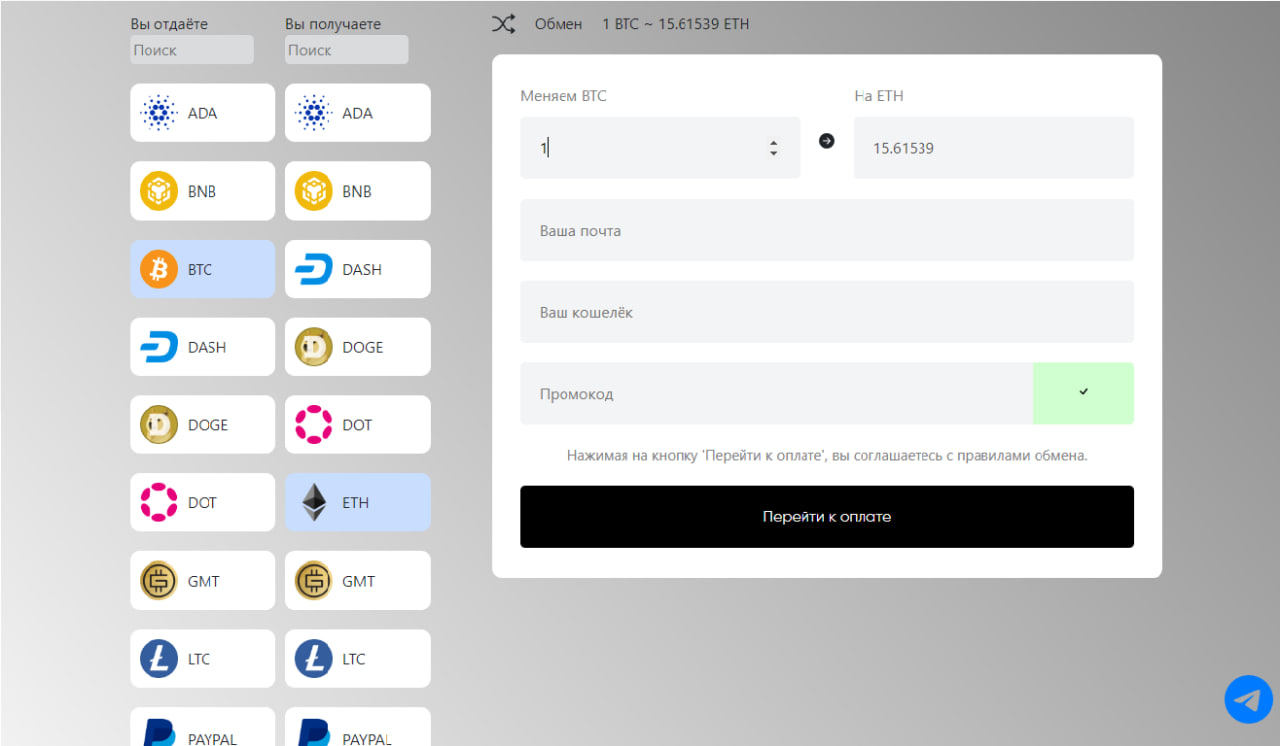Select DOT in the give column
1280x746 pixels.
202,502
